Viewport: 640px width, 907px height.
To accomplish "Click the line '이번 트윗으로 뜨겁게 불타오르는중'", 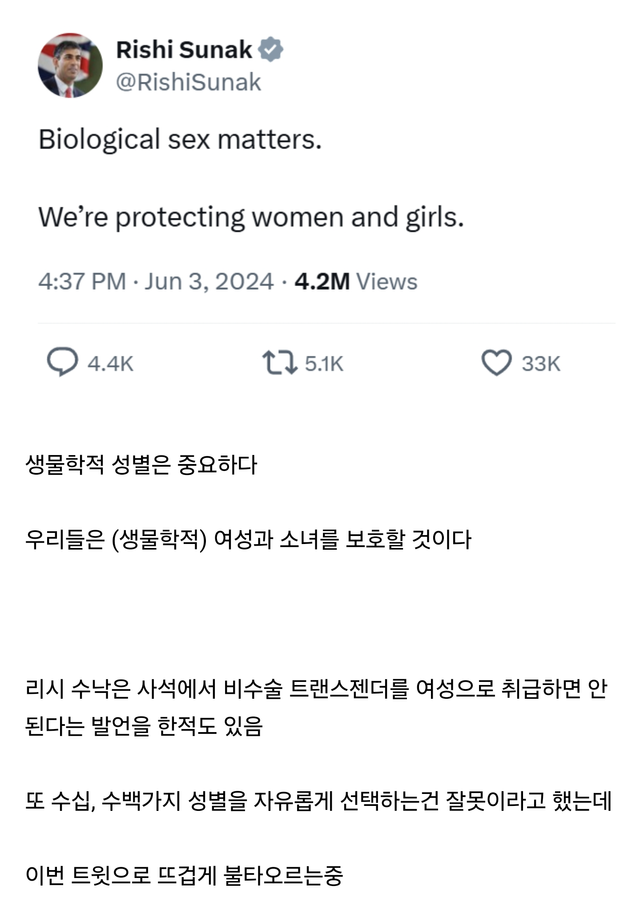I will 185,875.
